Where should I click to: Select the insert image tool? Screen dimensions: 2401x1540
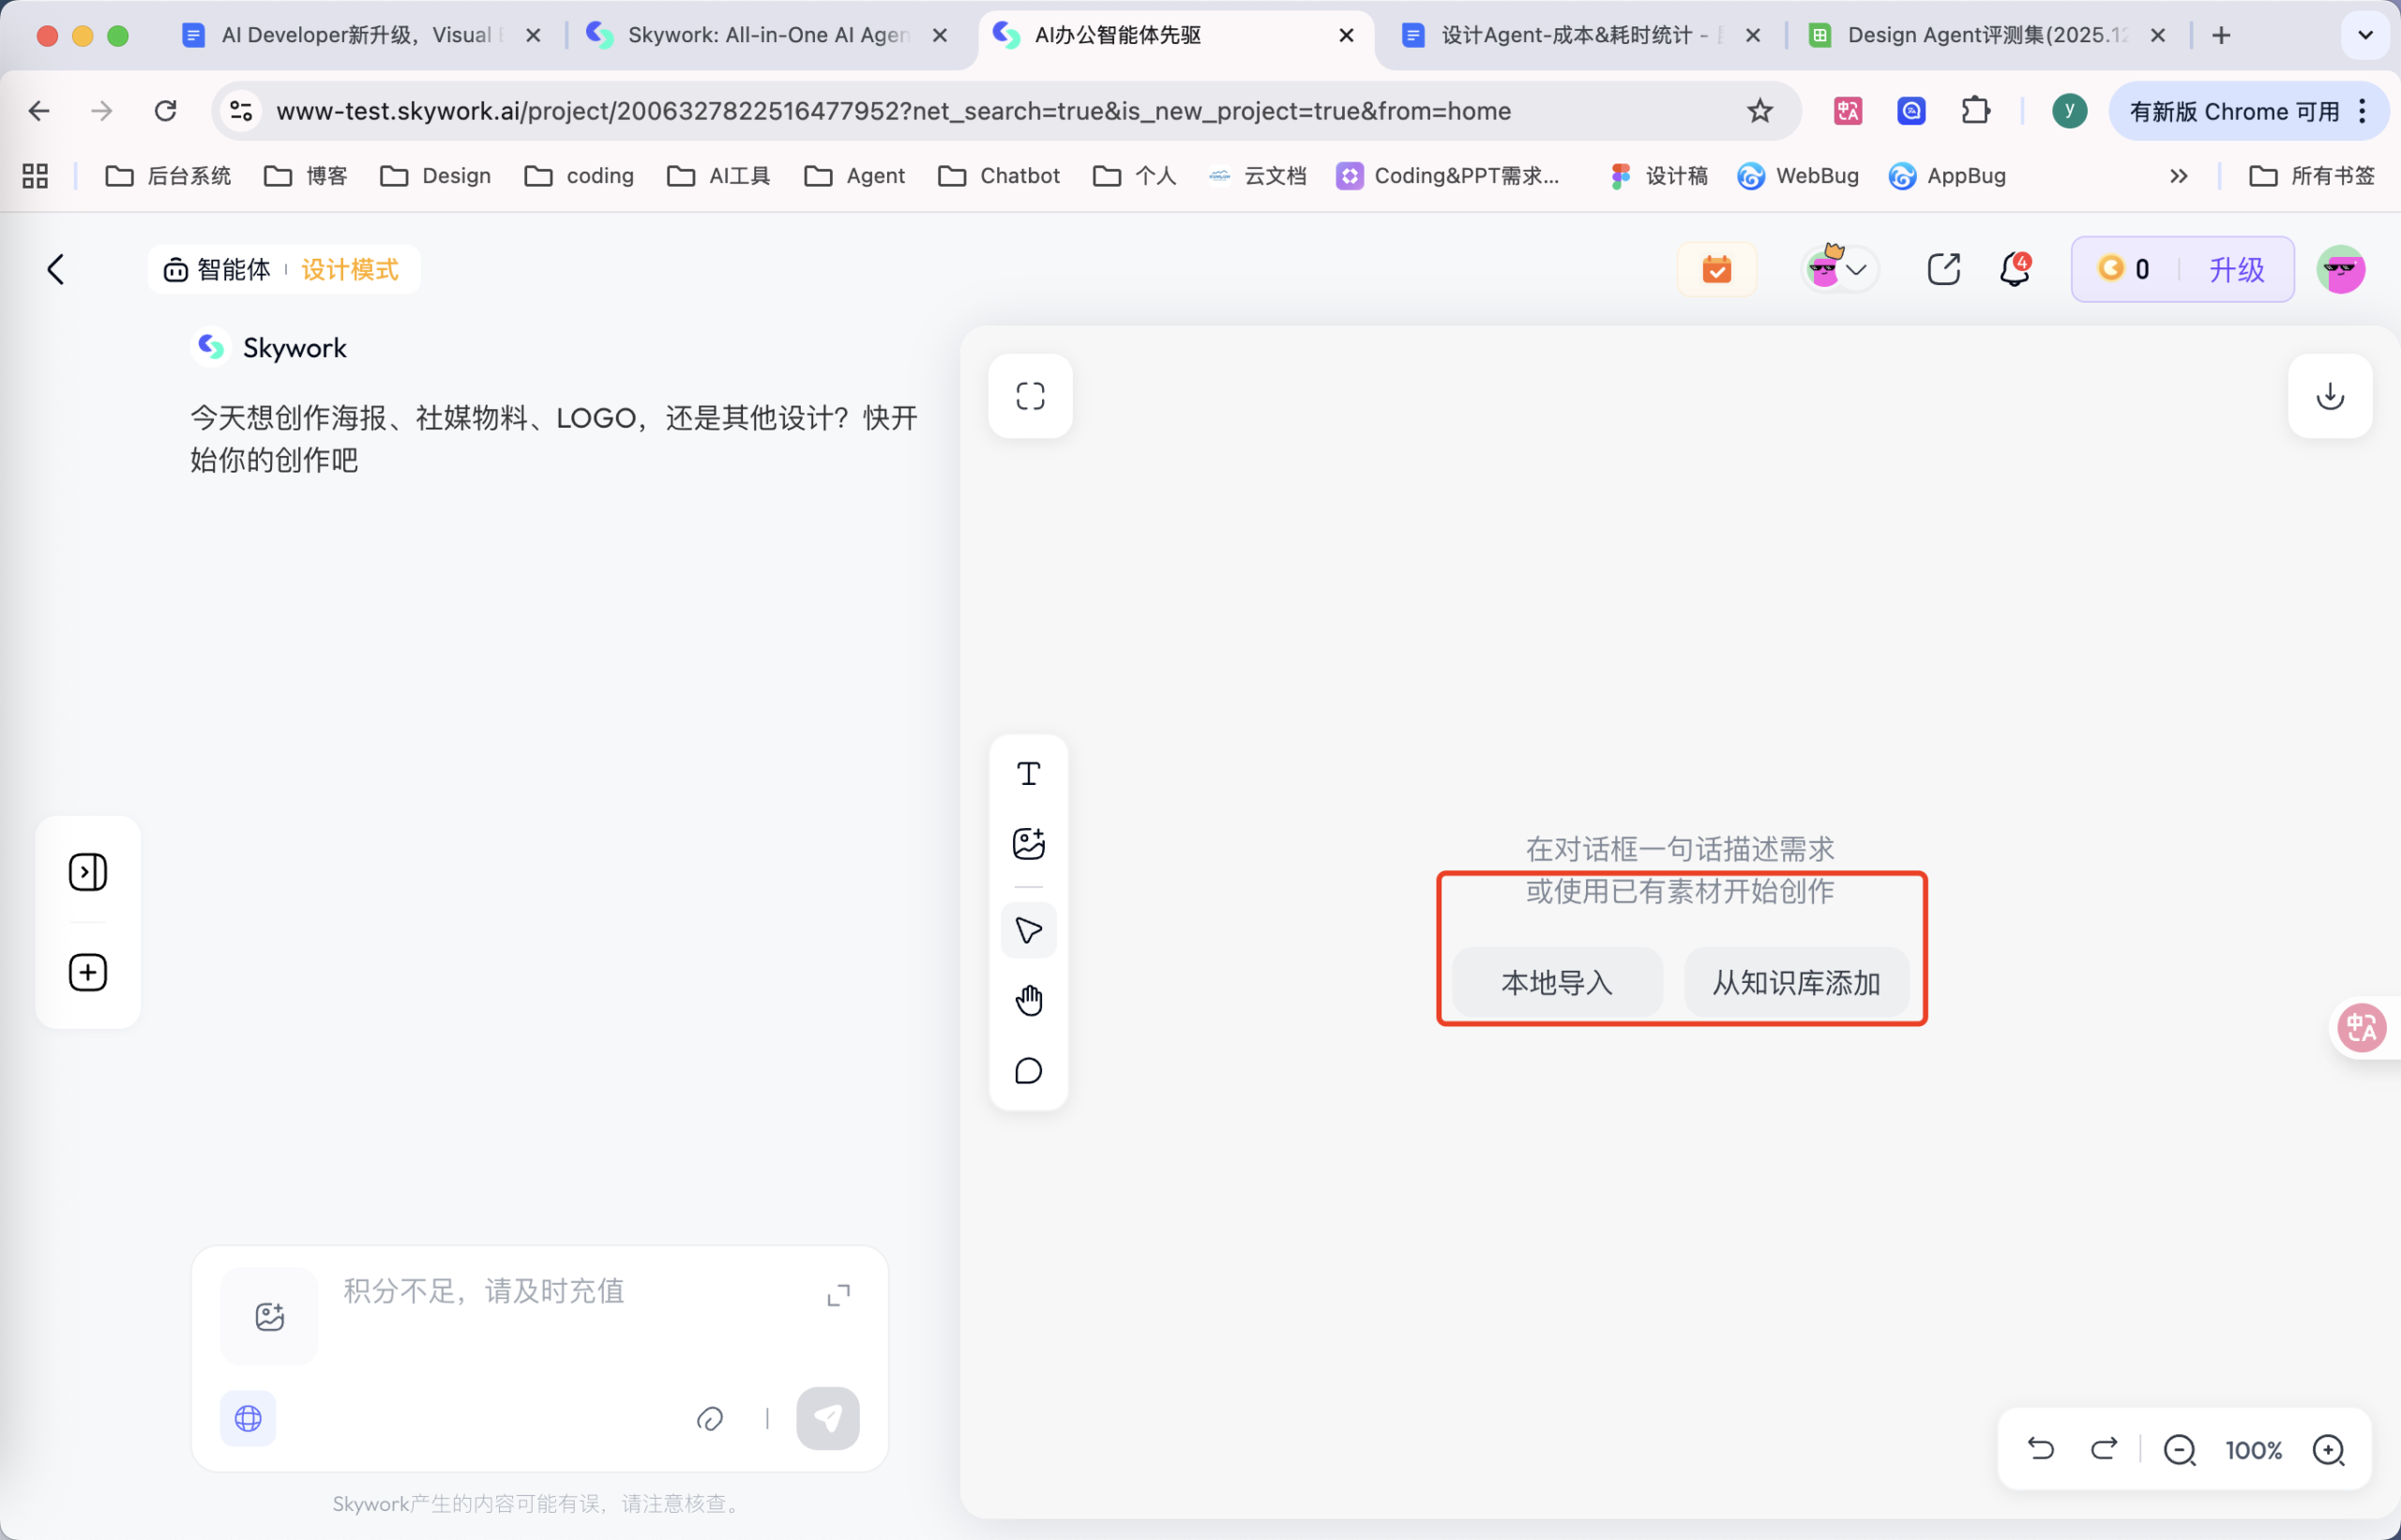tap(1029, 842)
